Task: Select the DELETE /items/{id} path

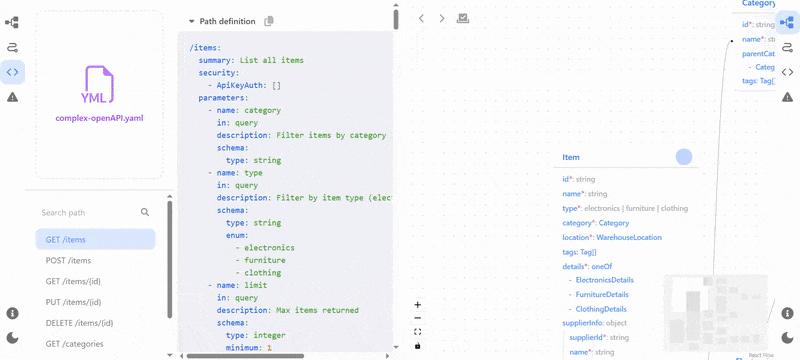Action: (95, 323)
